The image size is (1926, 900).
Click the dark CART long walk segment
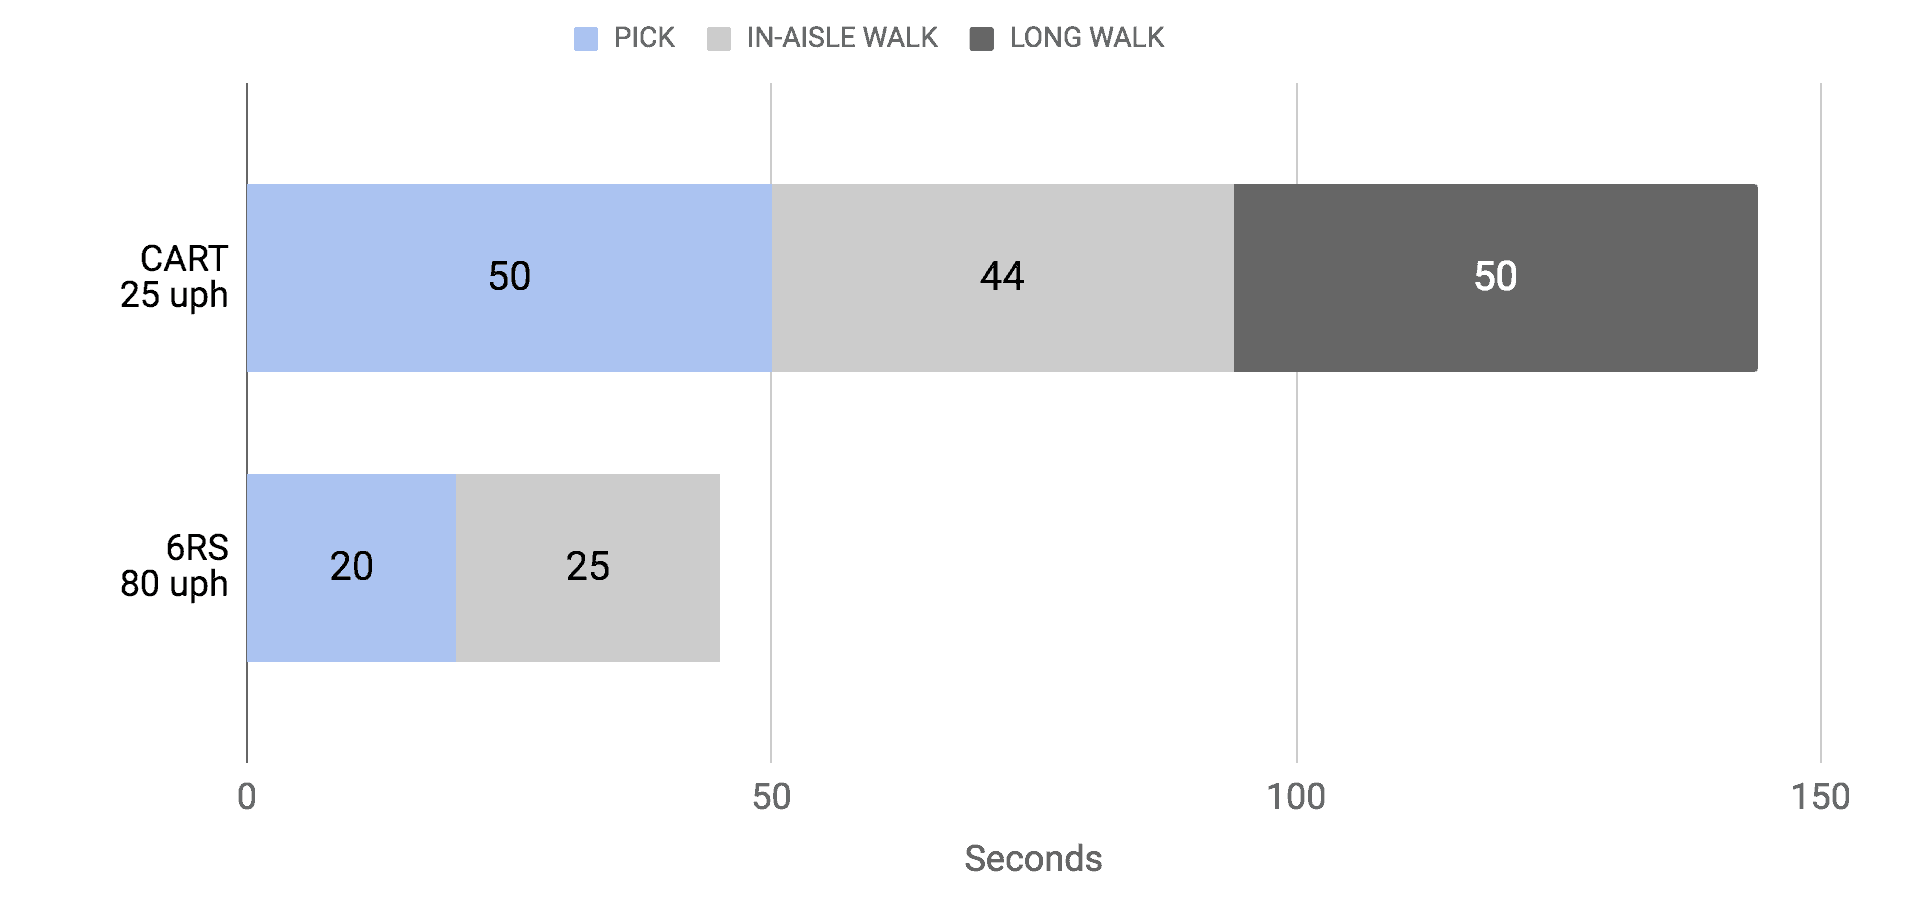1496,278
